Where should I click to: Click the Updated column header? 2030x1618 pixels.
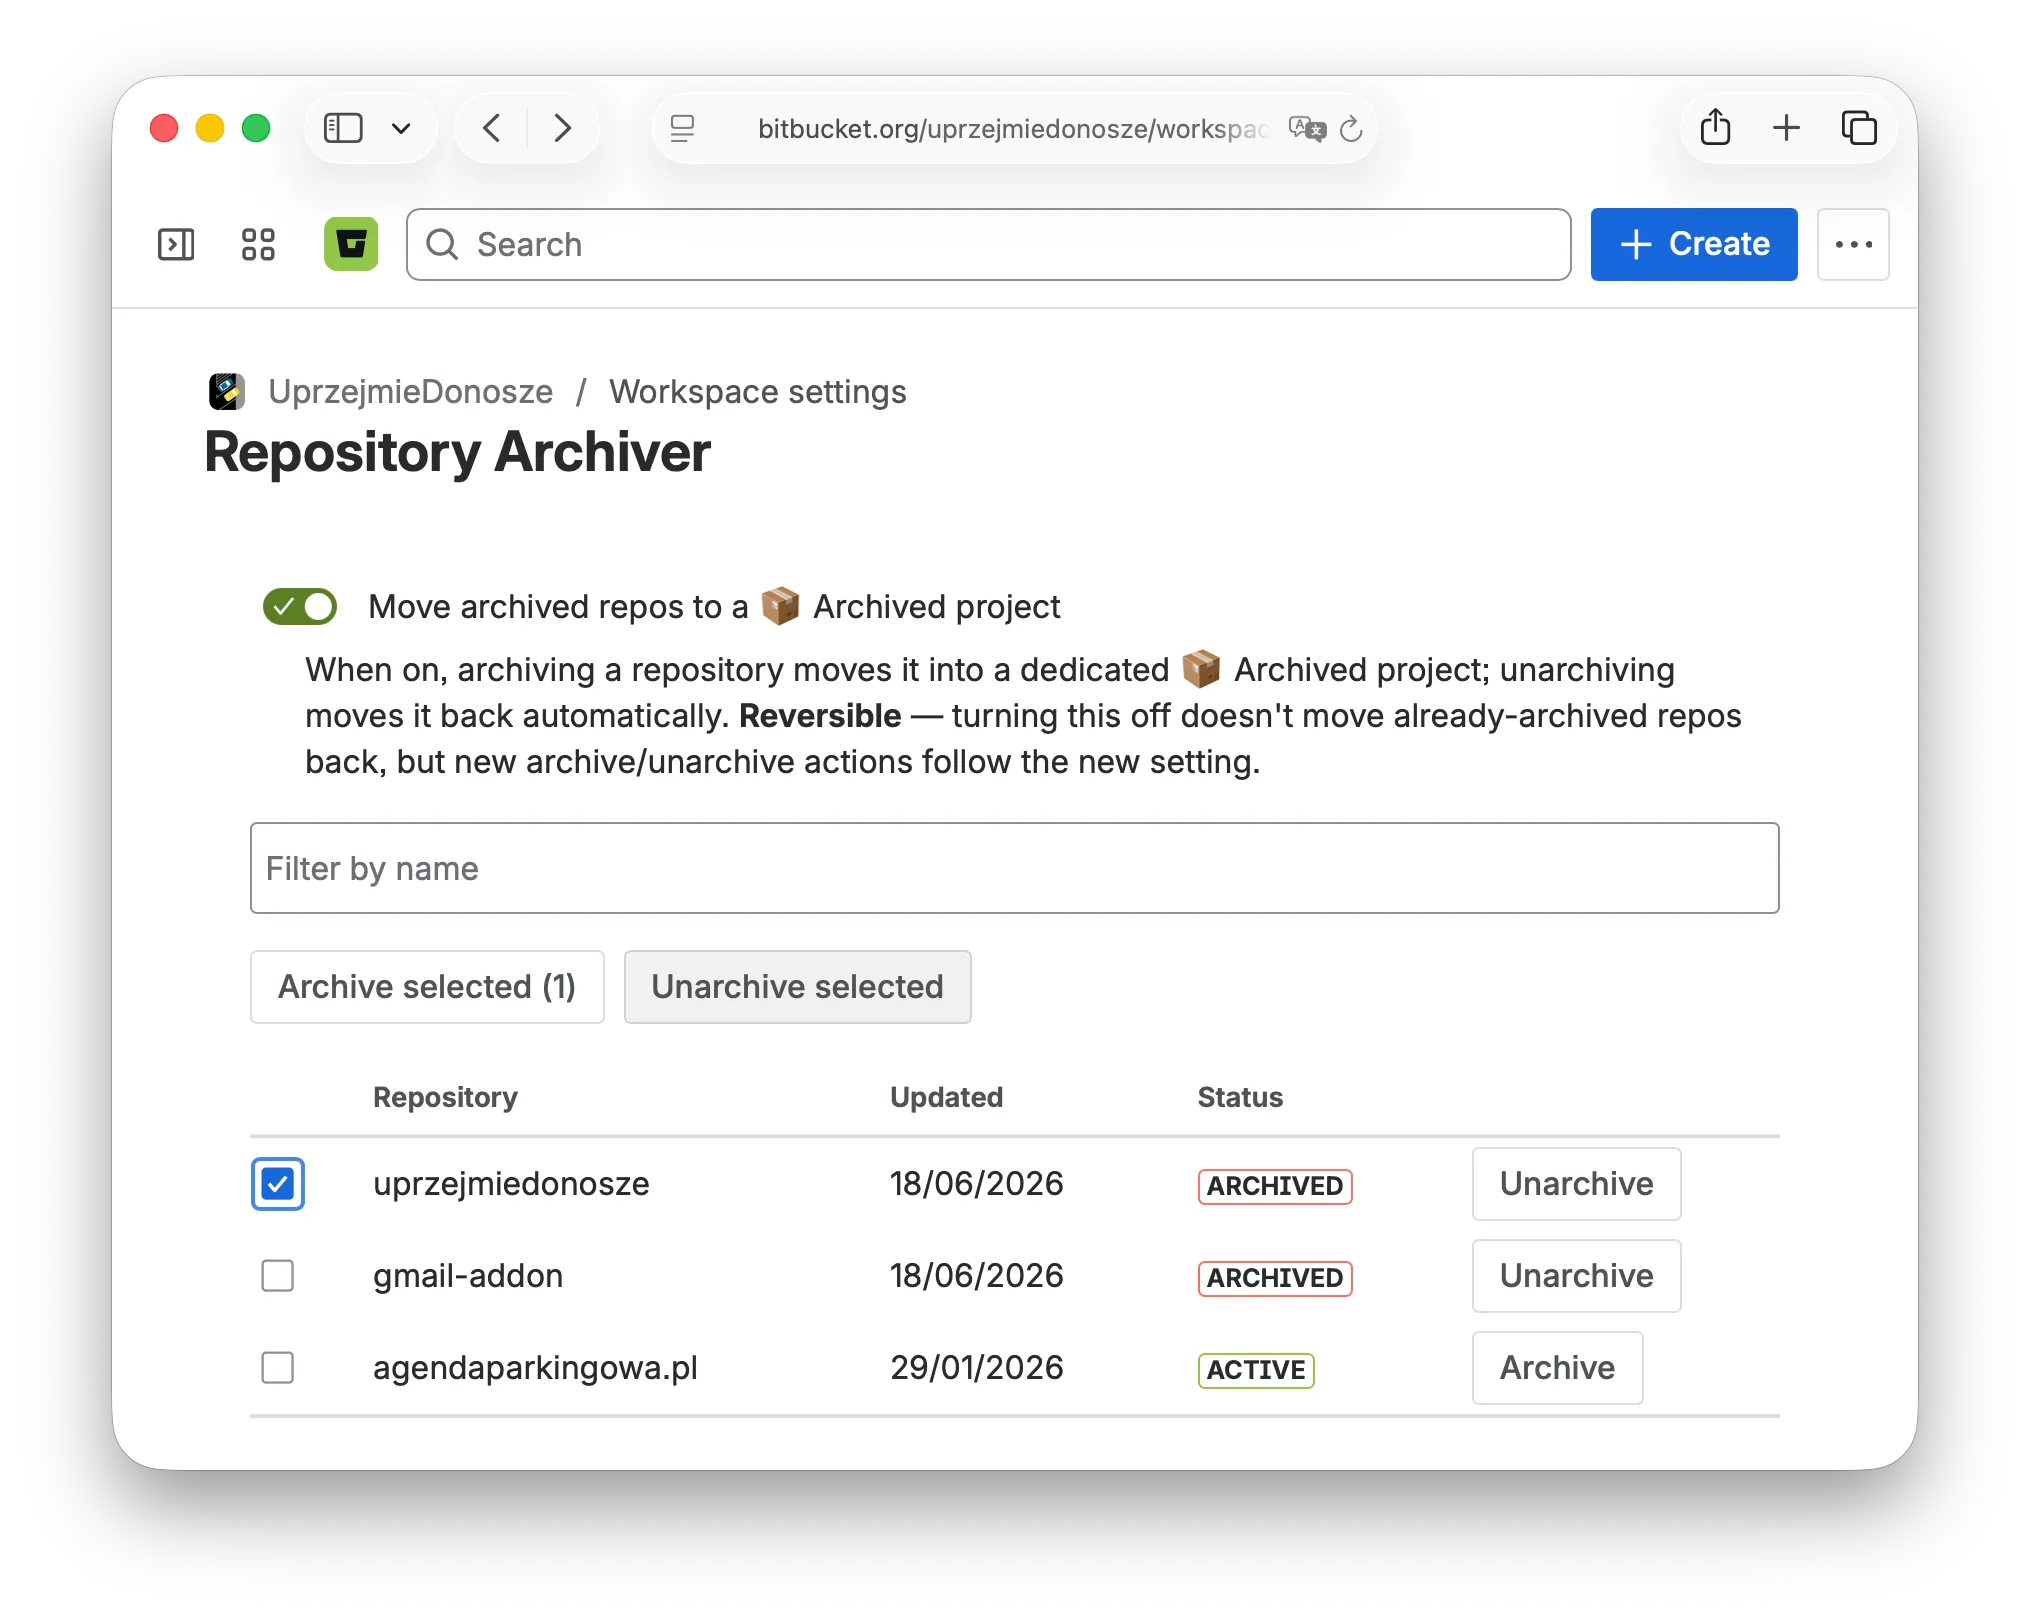click(x=946, y=1097)
